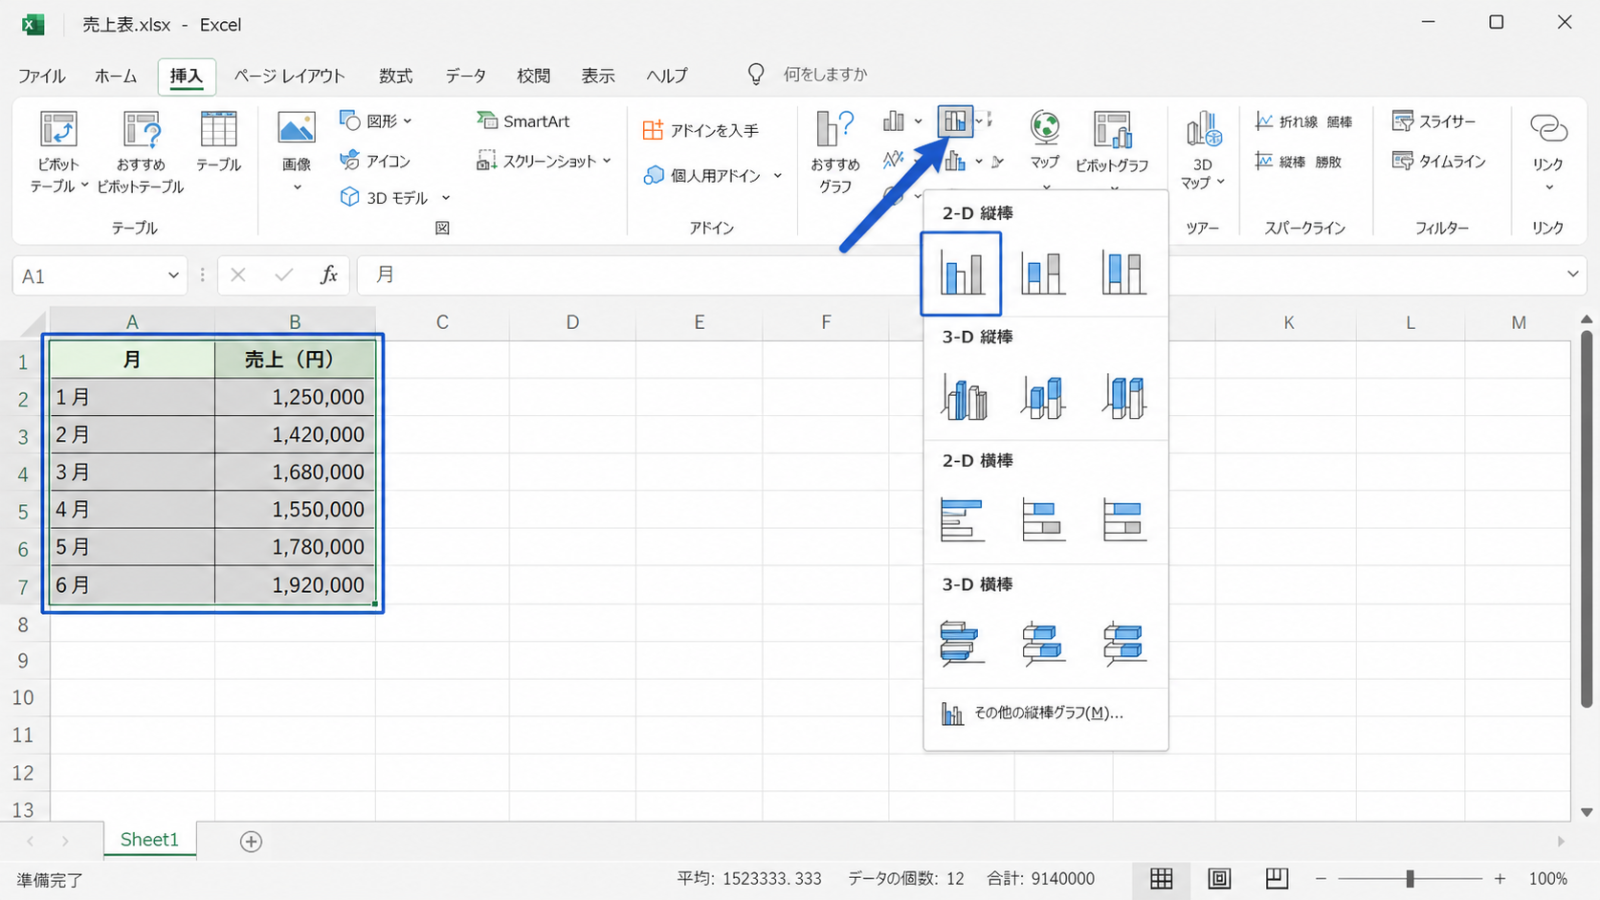Click the ピボットグラフ icon

click(1112, 130)
